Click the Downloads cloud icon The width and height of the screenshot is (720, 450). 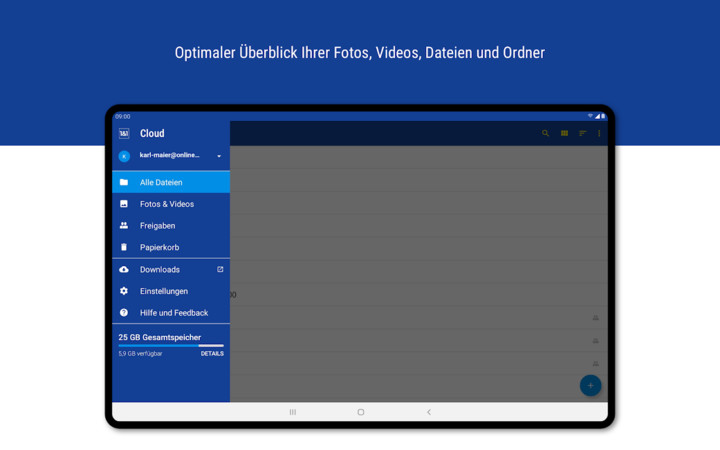point(124,270)
